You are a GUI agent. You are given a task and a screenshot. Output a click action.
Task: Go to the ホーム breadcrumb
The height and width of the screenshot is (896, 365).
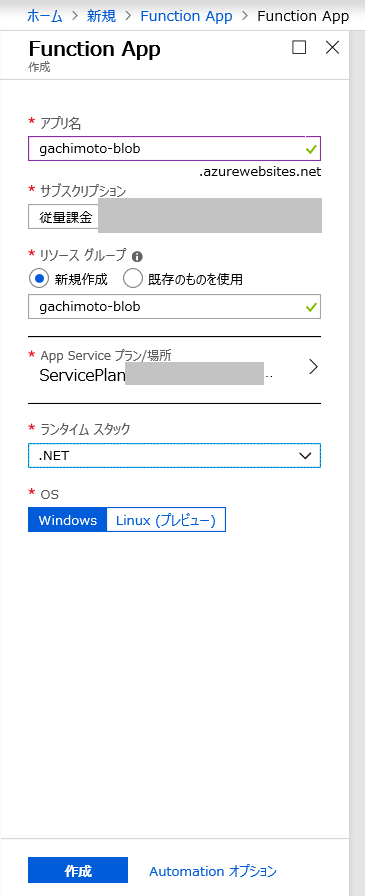45,16
